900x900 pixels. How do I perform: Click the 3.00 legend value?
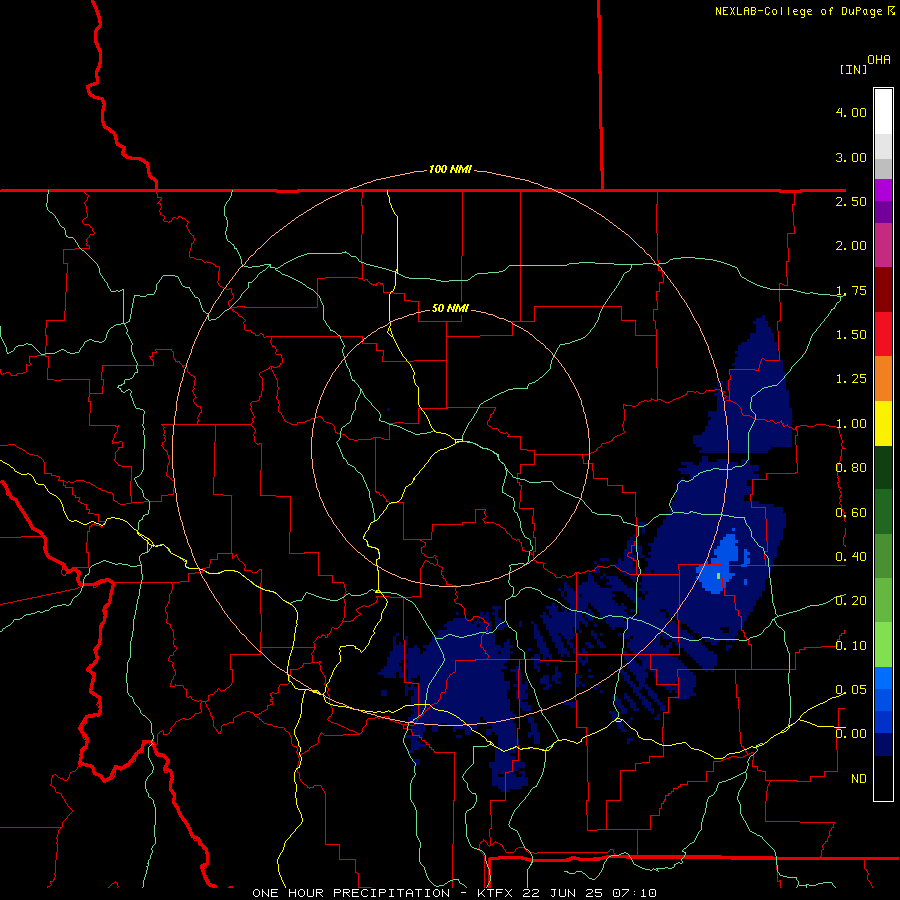pos(851,157)
